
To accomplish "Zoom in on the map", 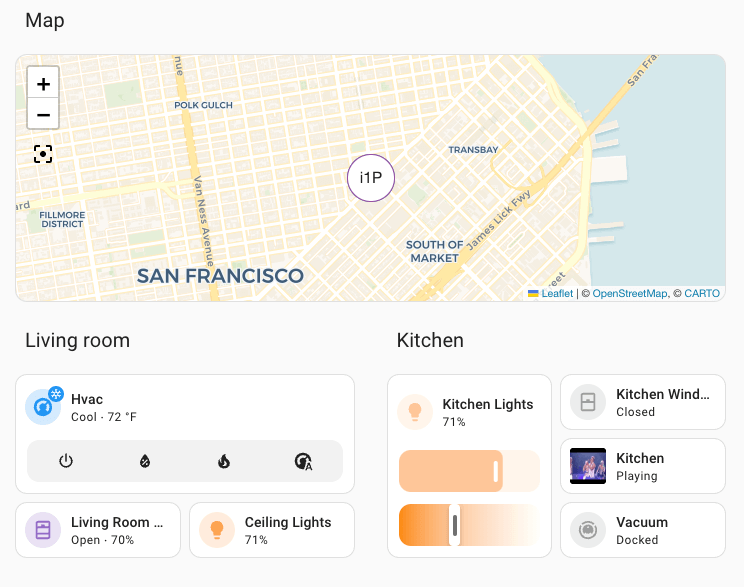I will pyautogui.click(x=43, y=82).
